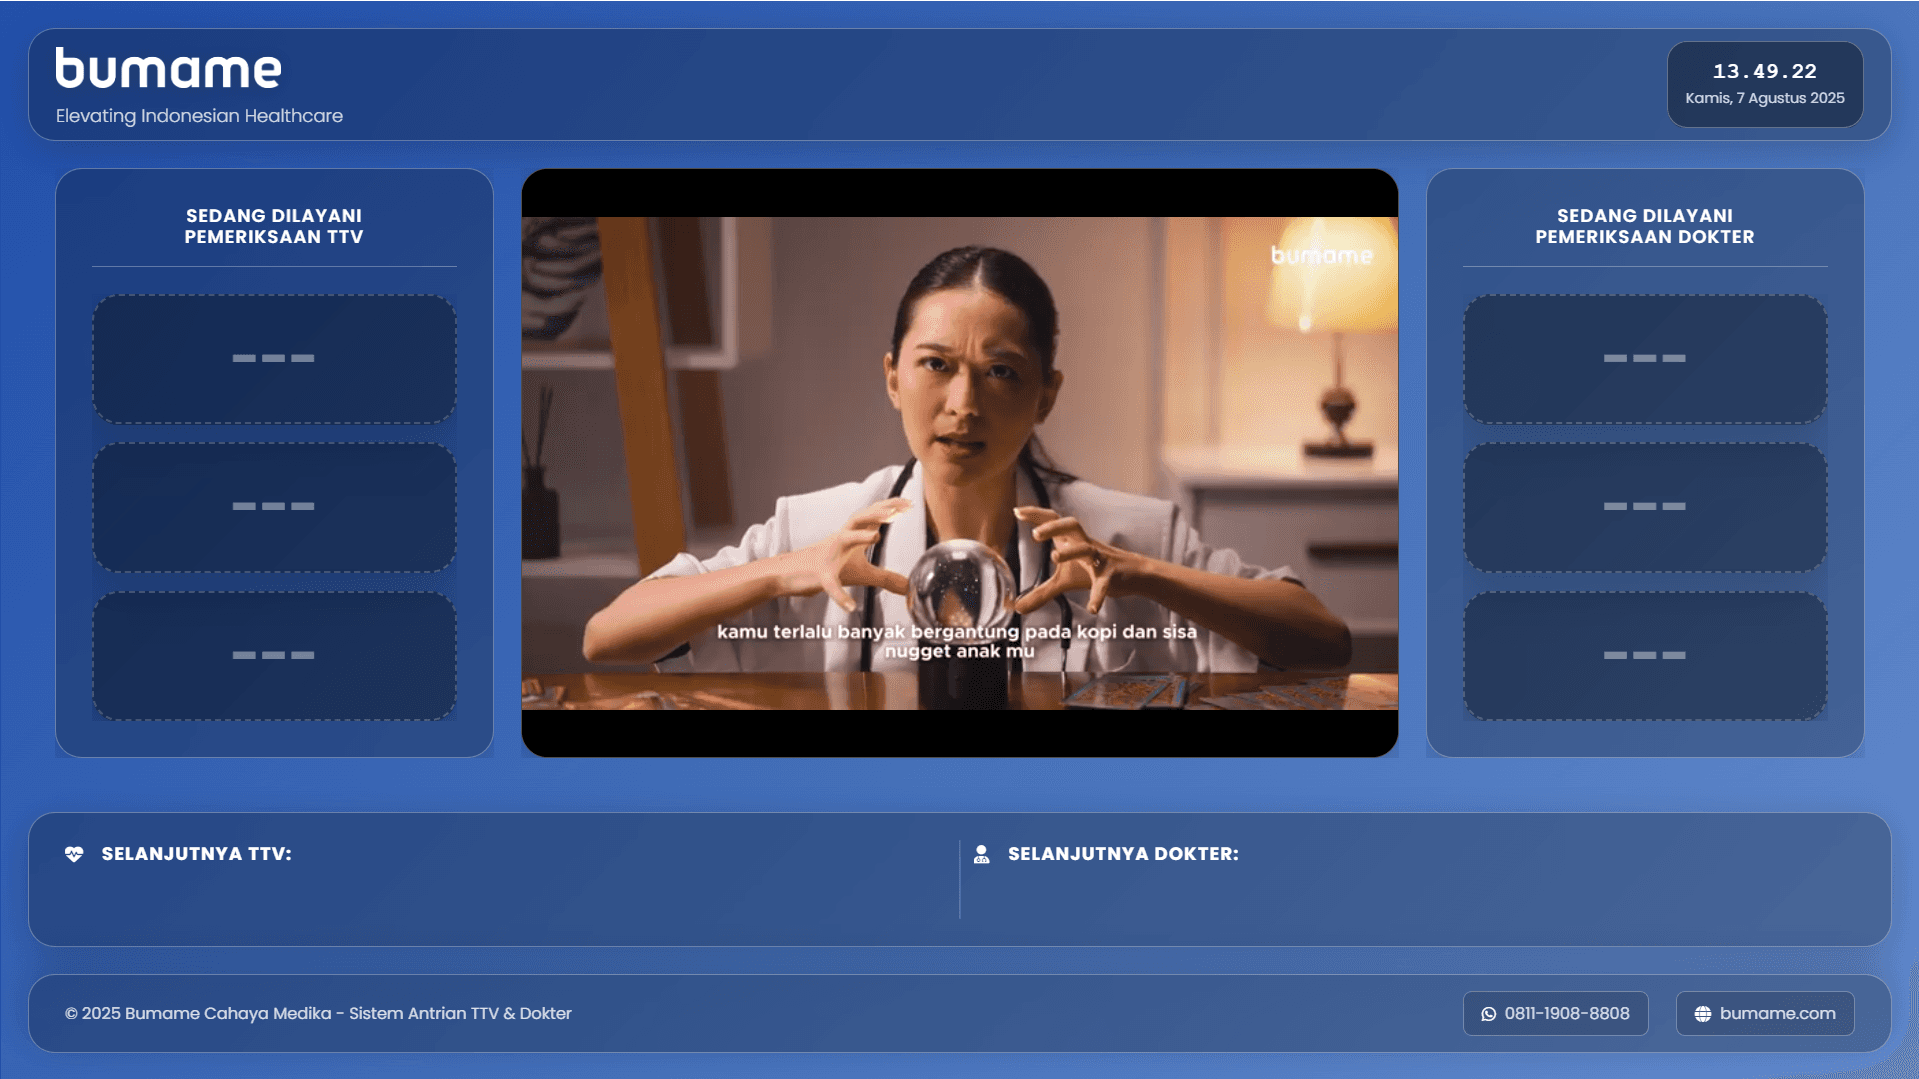The image size is (1919, 1079).
Task: Click the Selanjutnya Dokter label
Action: (1123, 854)
